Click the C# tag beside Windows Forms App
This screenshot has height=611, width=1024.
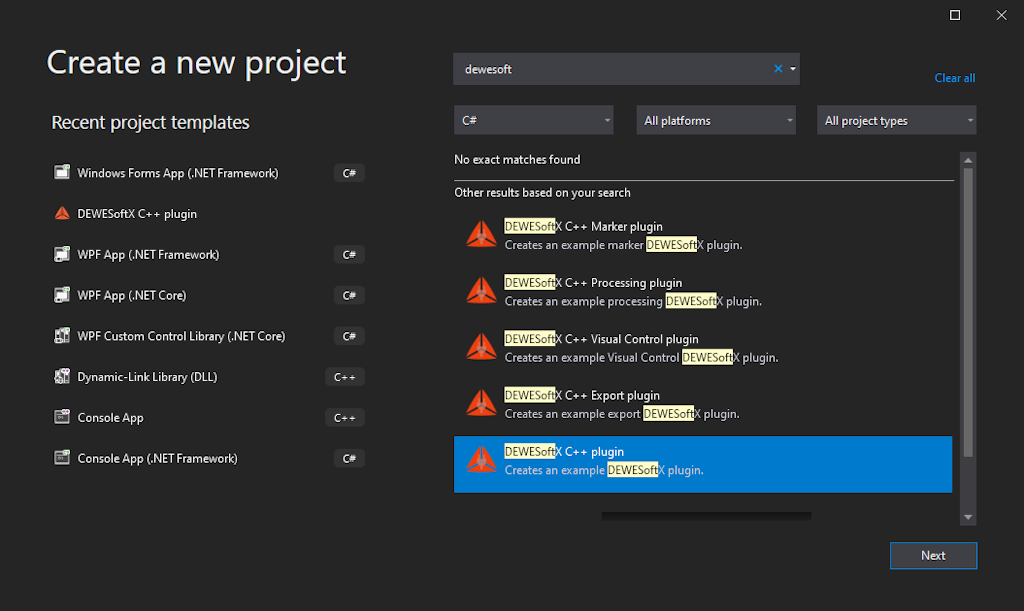pyautogui.click(x=349, y=173)
